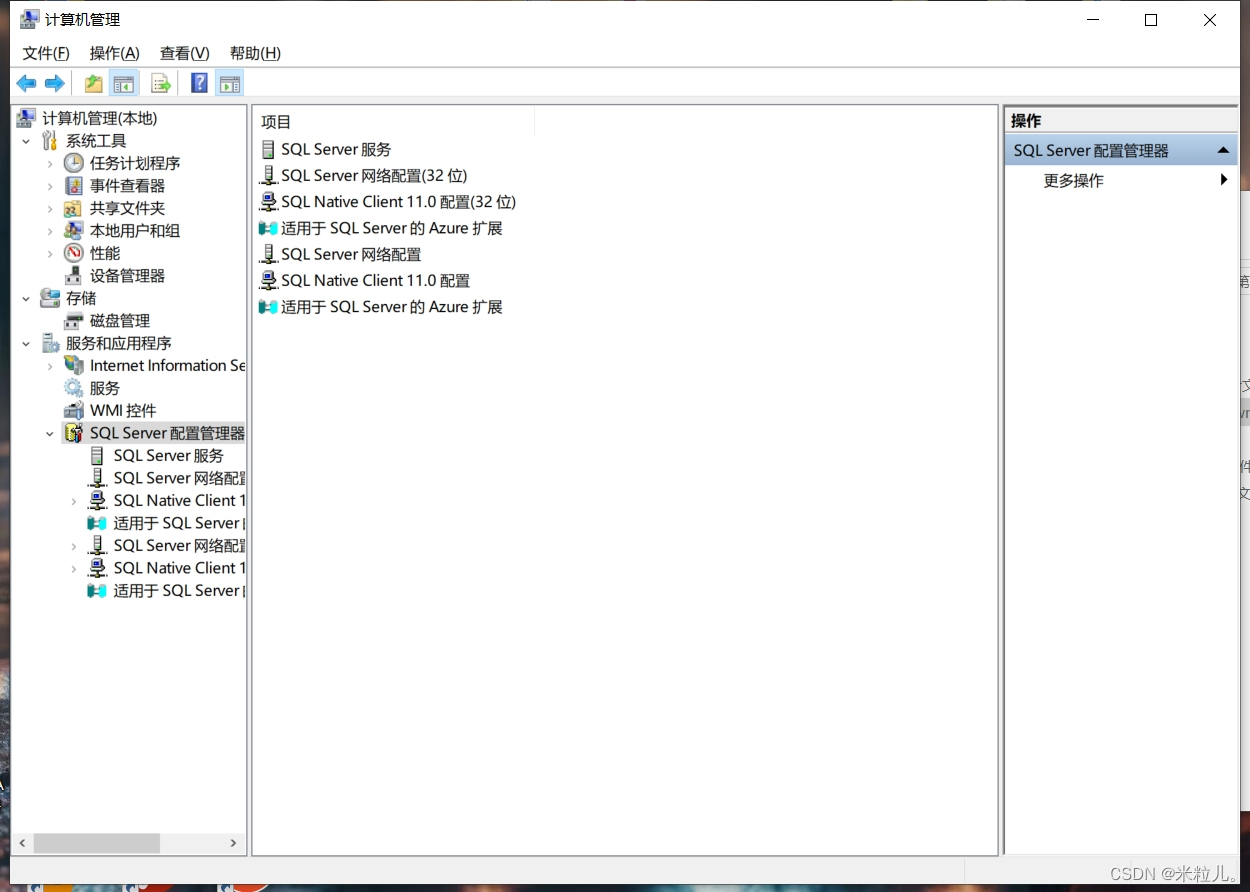Viewport: 1250px width, 892px height.
Task: Select WMI 控件 in the tree
Action: point(123,411)
